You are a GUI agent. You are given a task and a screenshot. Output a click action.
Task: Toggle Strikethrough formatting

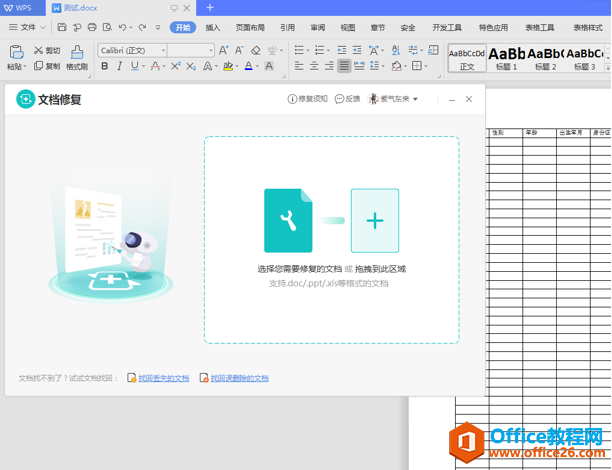tap(155, 66)
